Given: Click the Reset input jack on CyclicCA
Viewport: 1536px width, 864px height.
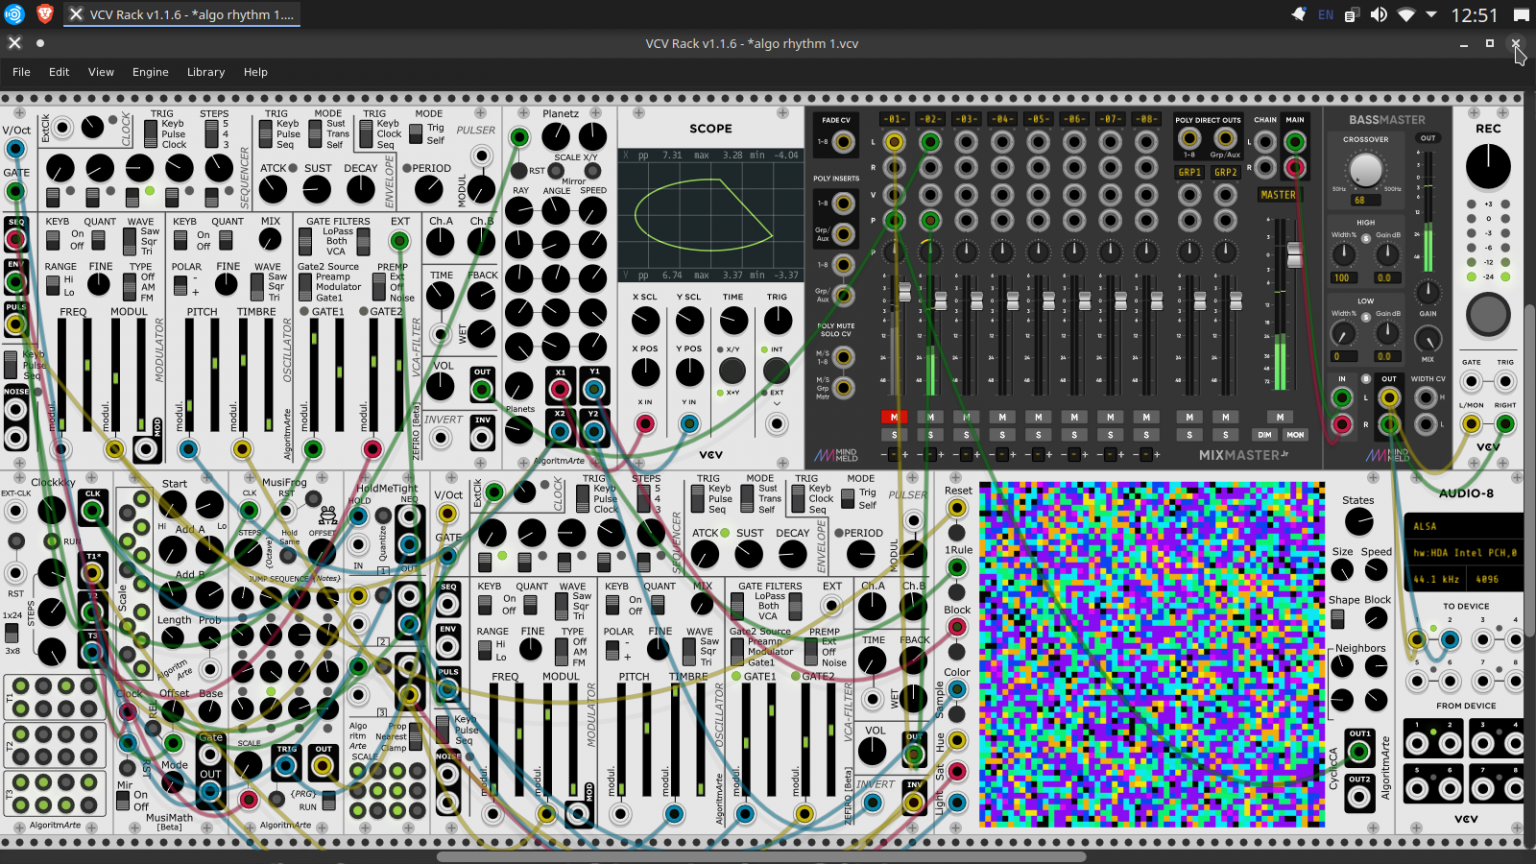Looking at the screenshot, I should point(957,508).
